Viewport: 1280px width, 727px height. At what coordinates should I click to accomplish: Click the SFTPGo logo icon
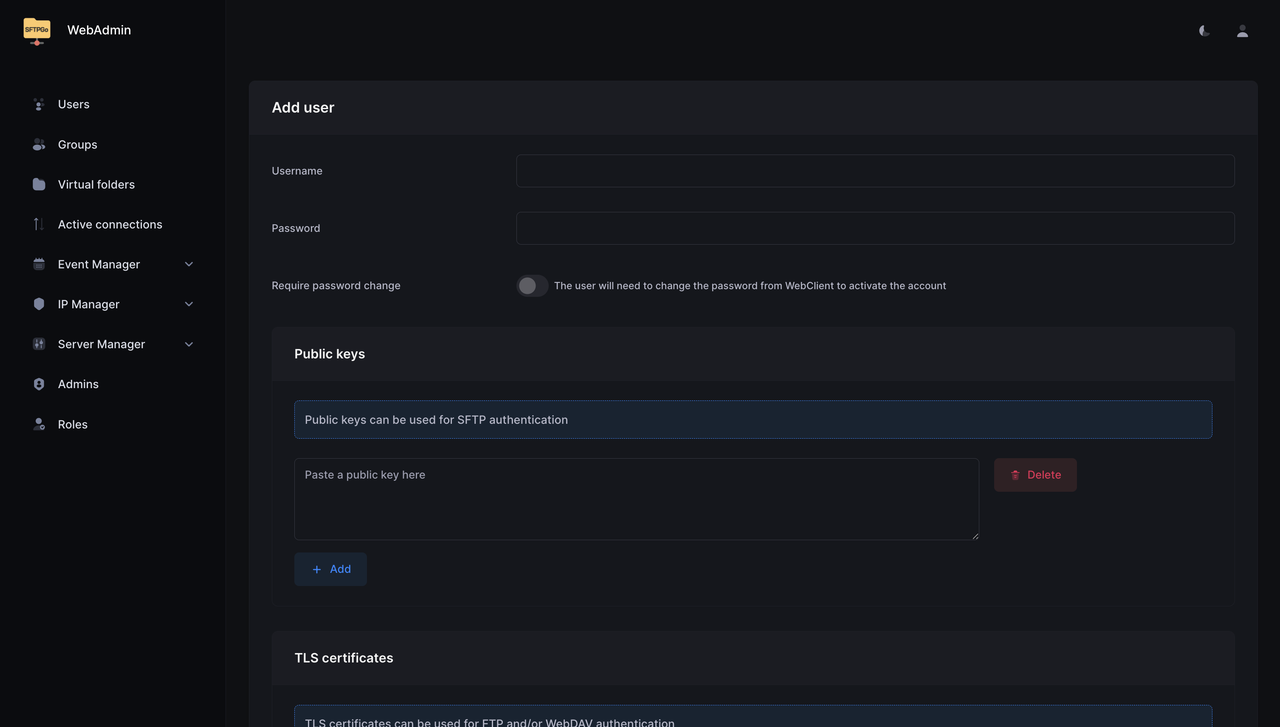point(36,30)
